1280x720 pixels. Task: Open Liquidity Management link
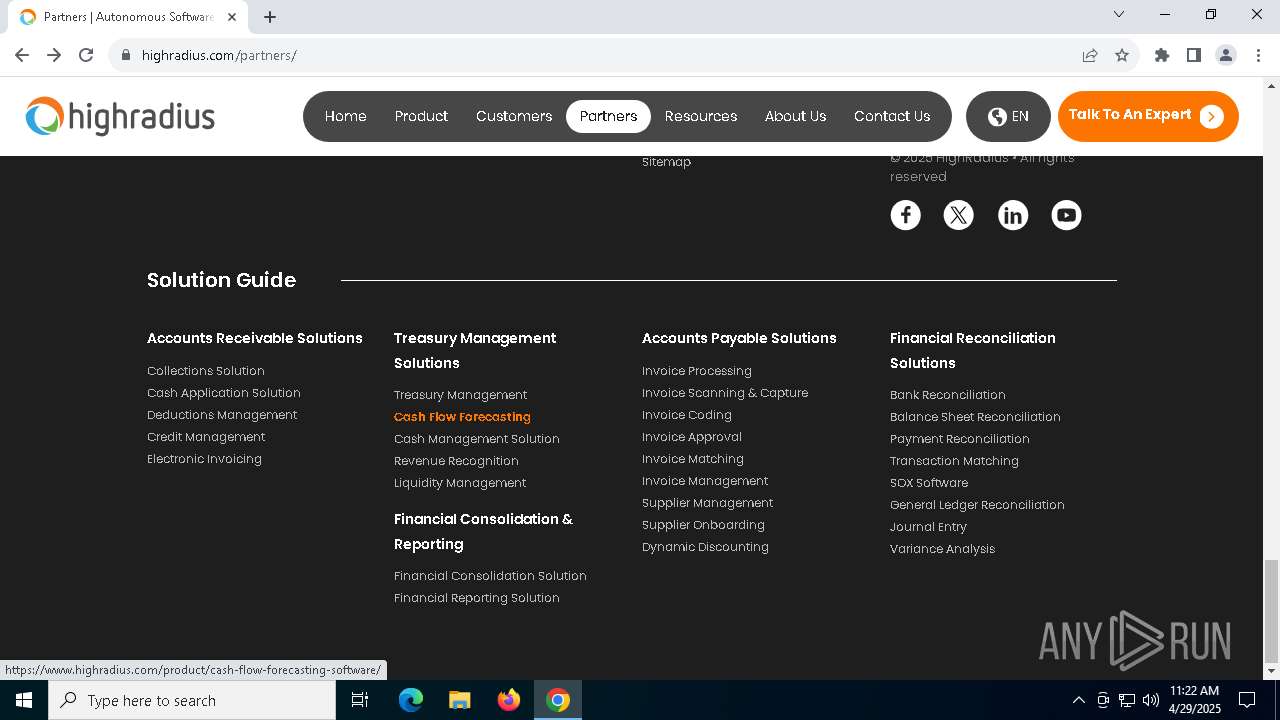460,483
